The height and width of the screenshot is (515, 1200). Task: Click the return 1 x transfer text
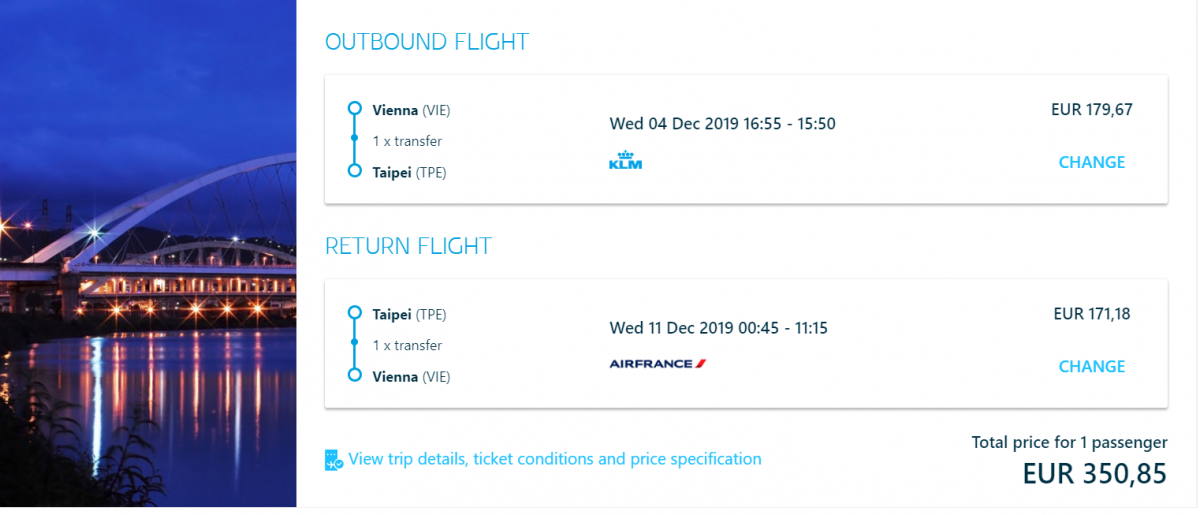tap(407, 345)
